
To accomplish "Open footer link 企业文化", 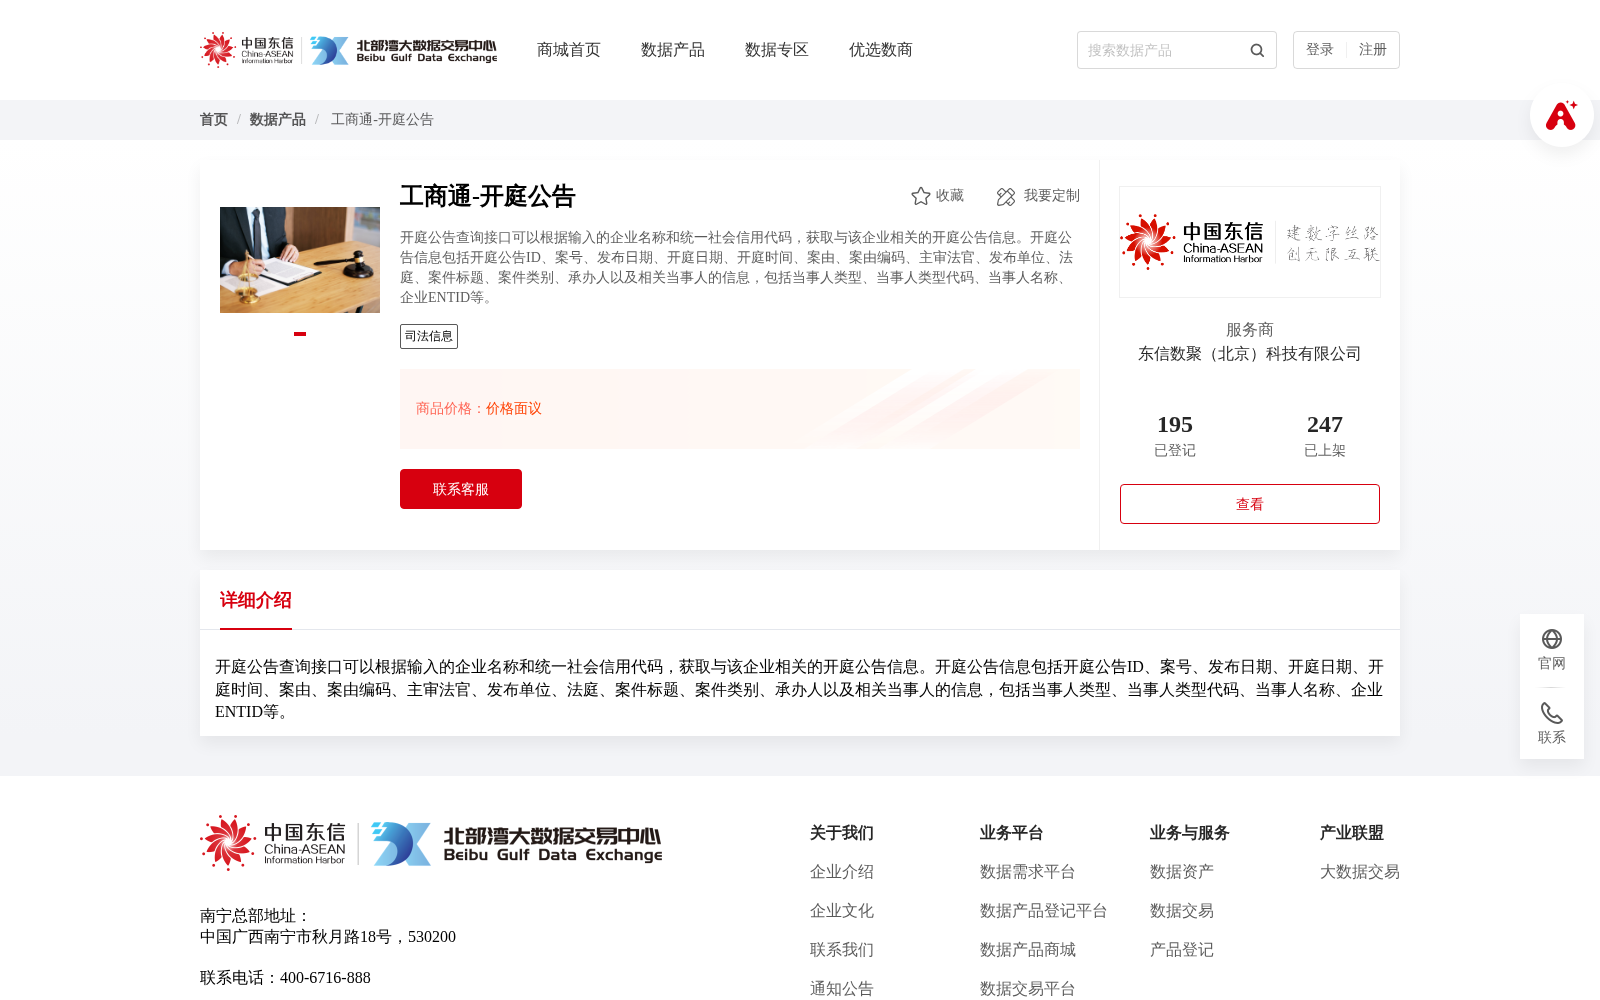I will tap(842, 911).
